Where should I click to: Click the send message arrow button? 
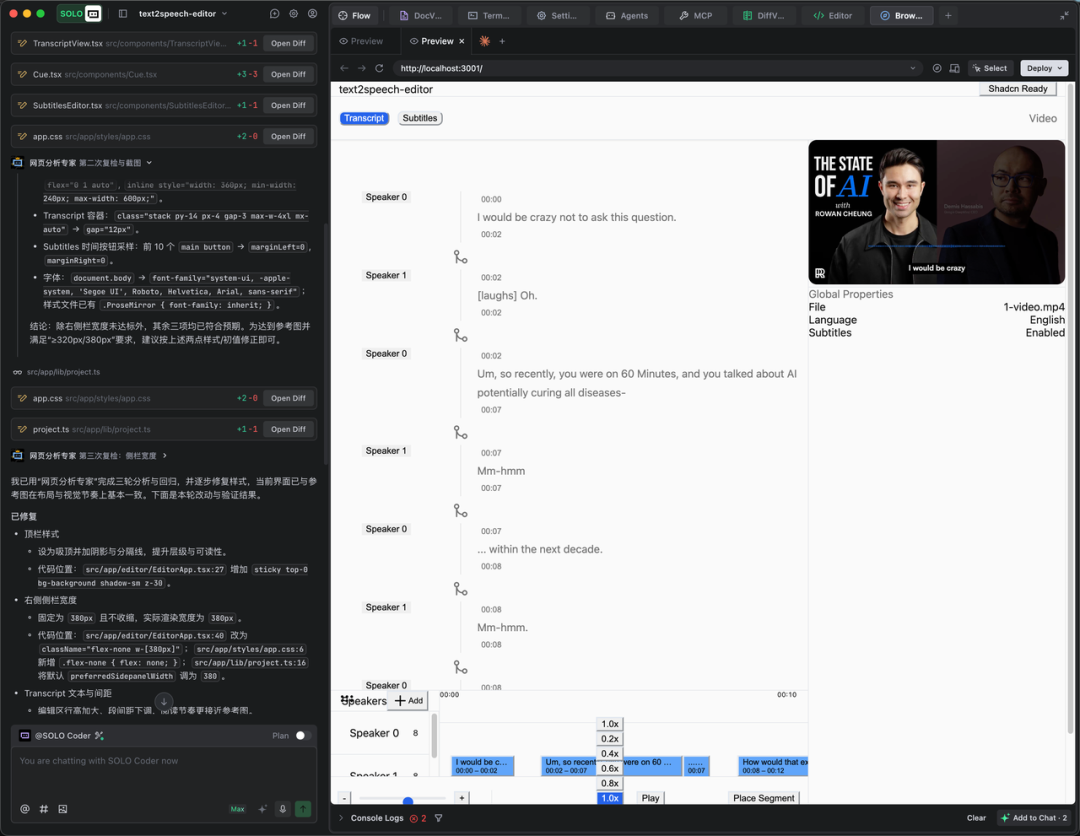303,809
